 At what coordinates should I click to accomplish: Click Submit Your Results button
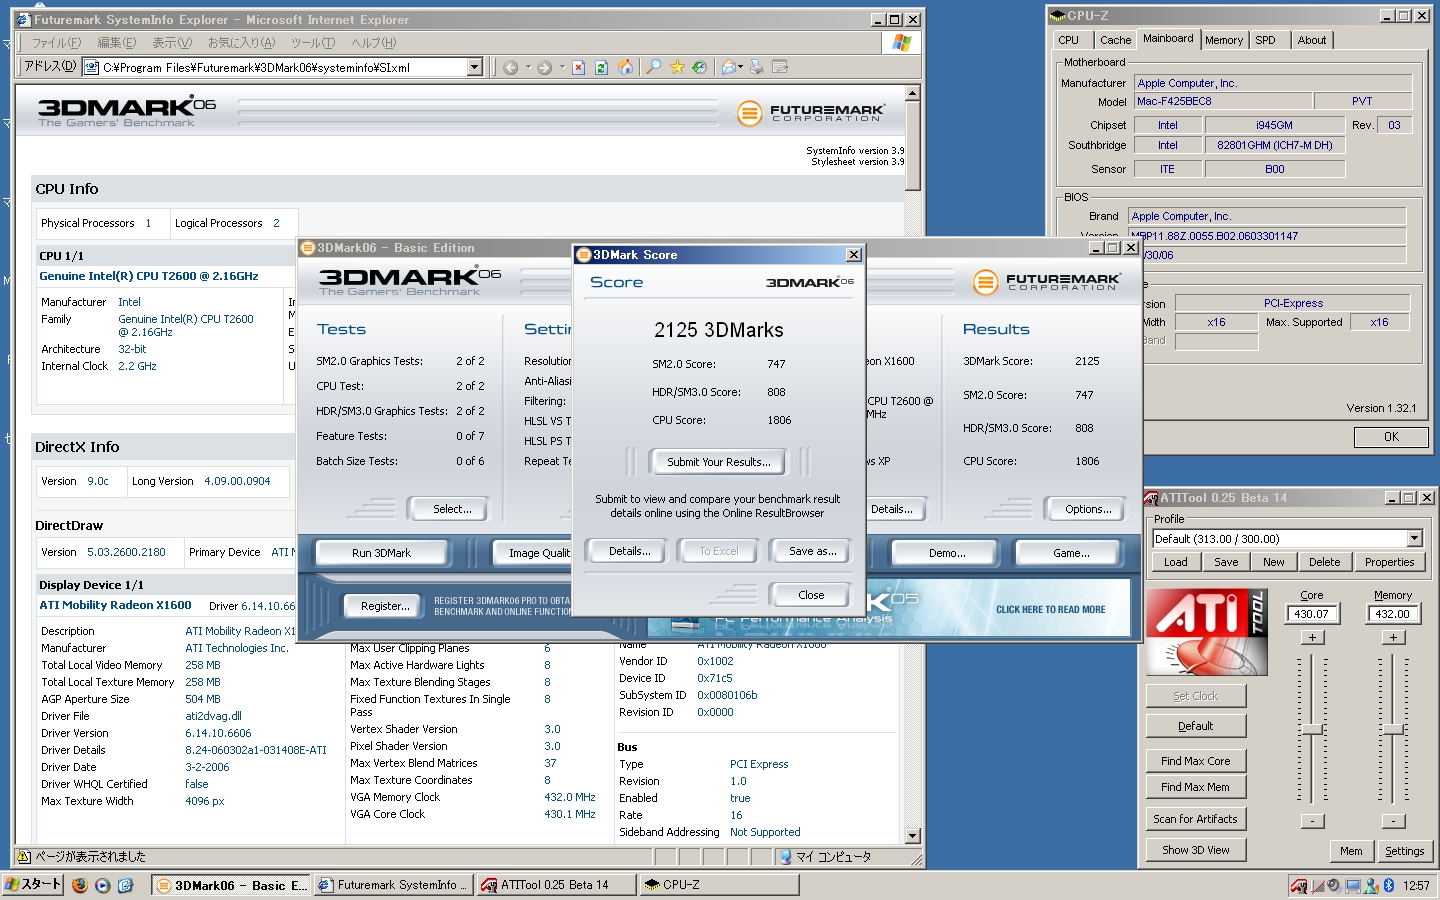(x=719, y=462)
